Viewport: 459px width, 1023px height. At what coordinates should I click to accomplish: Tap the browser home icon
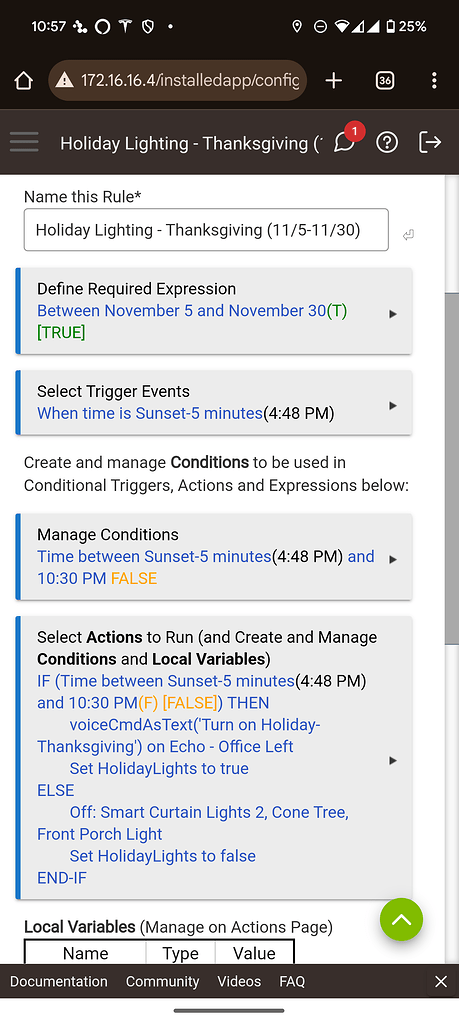(x=23, y=80)
